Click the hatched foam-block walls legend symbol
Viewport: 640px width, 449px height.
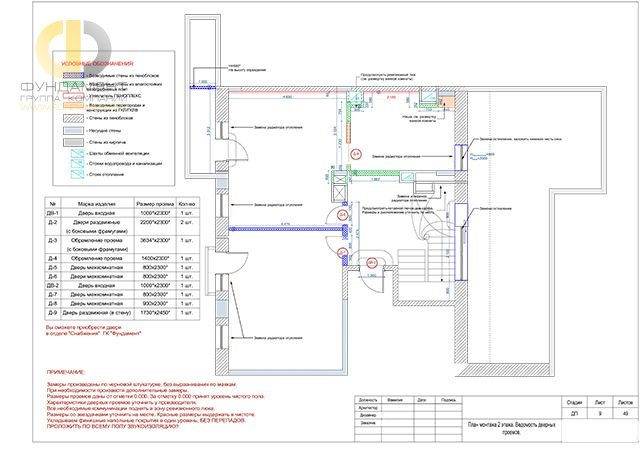[x=73, y=118]
